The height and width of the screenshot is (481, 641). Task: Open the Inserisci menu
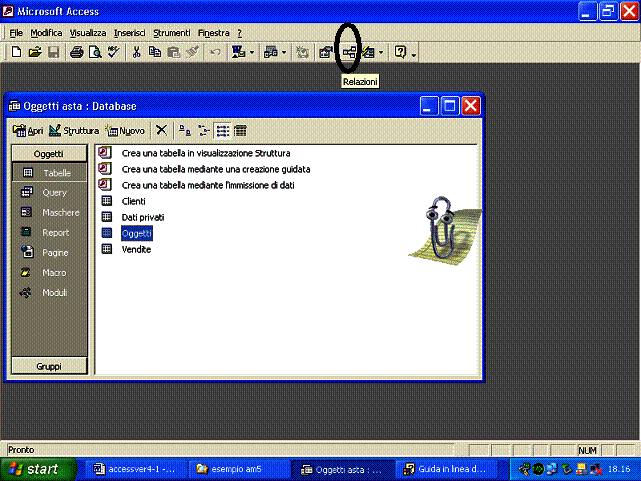(130, 33)
